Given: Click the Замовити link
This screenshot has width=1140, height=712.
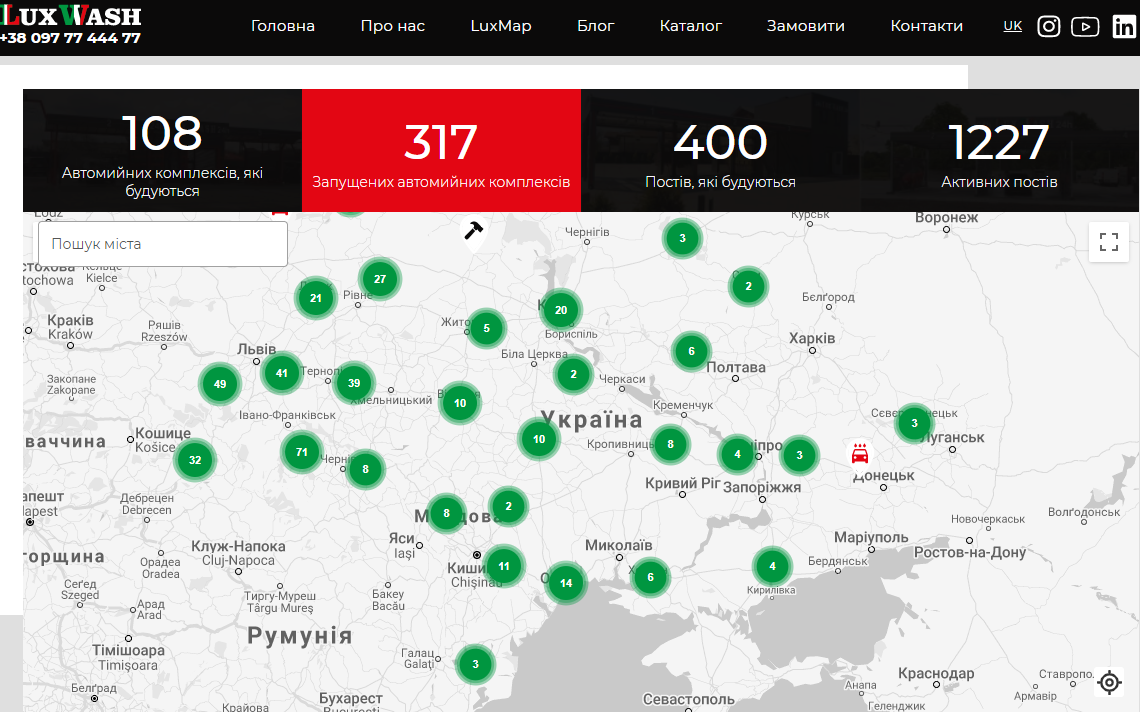Looking at the screenshot, I should click(x=806, y=26).
